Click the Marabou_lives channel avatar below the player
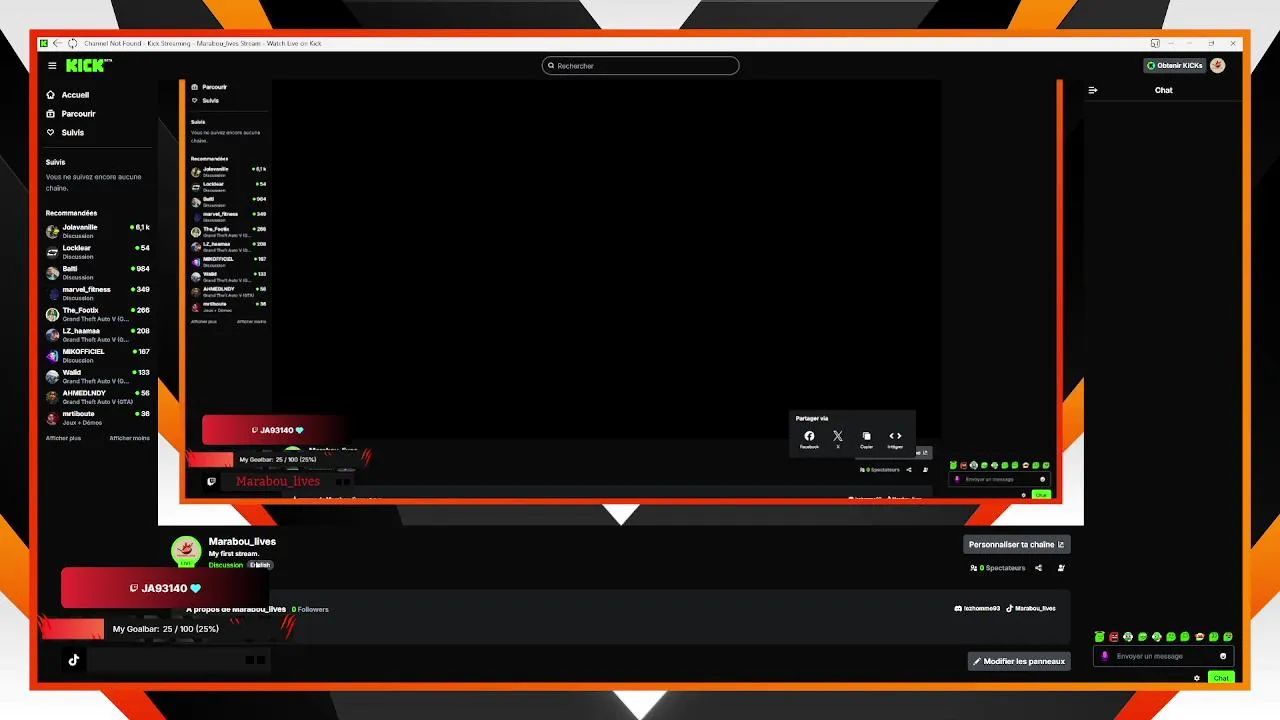 point(185,551)
